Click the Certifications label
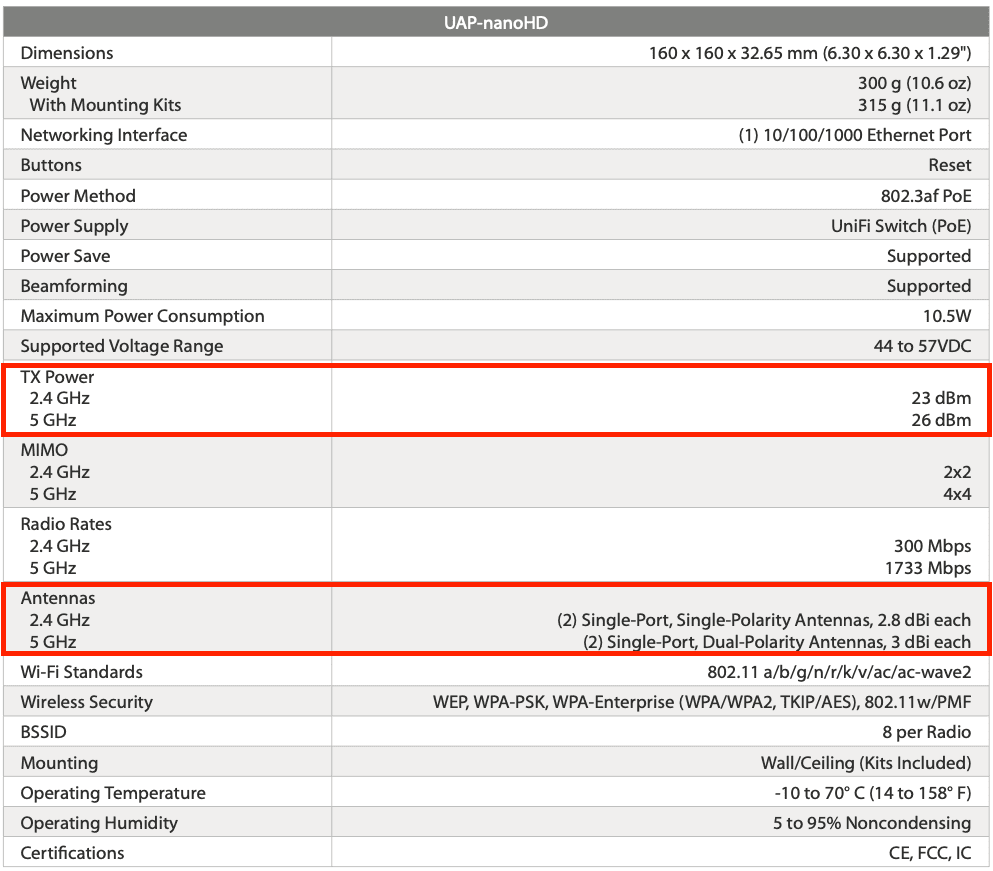993x871 pixels. click(73, 853)
